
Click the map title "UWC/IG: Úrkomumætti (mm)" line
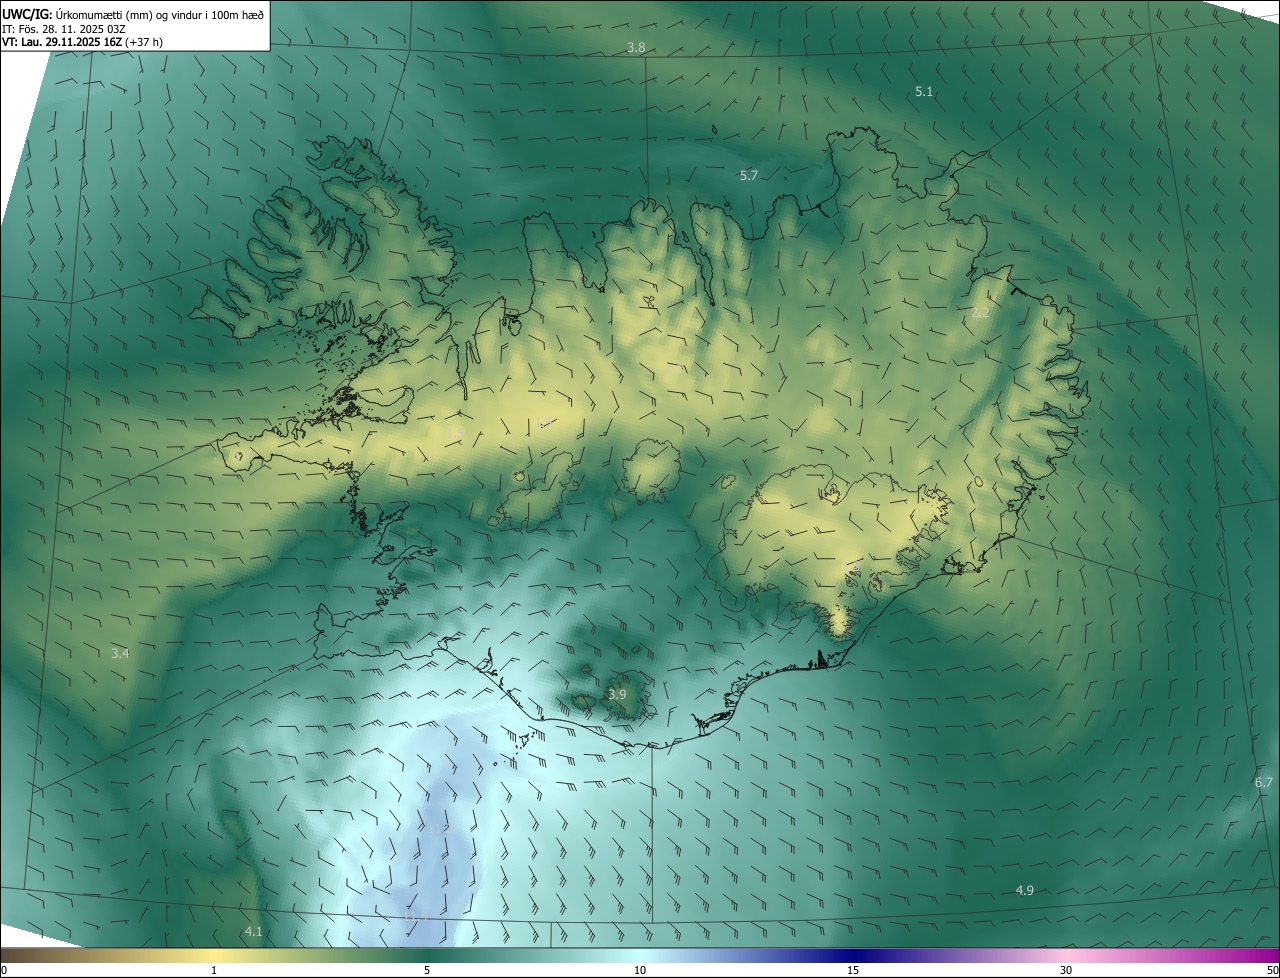(x=133, y=13)
